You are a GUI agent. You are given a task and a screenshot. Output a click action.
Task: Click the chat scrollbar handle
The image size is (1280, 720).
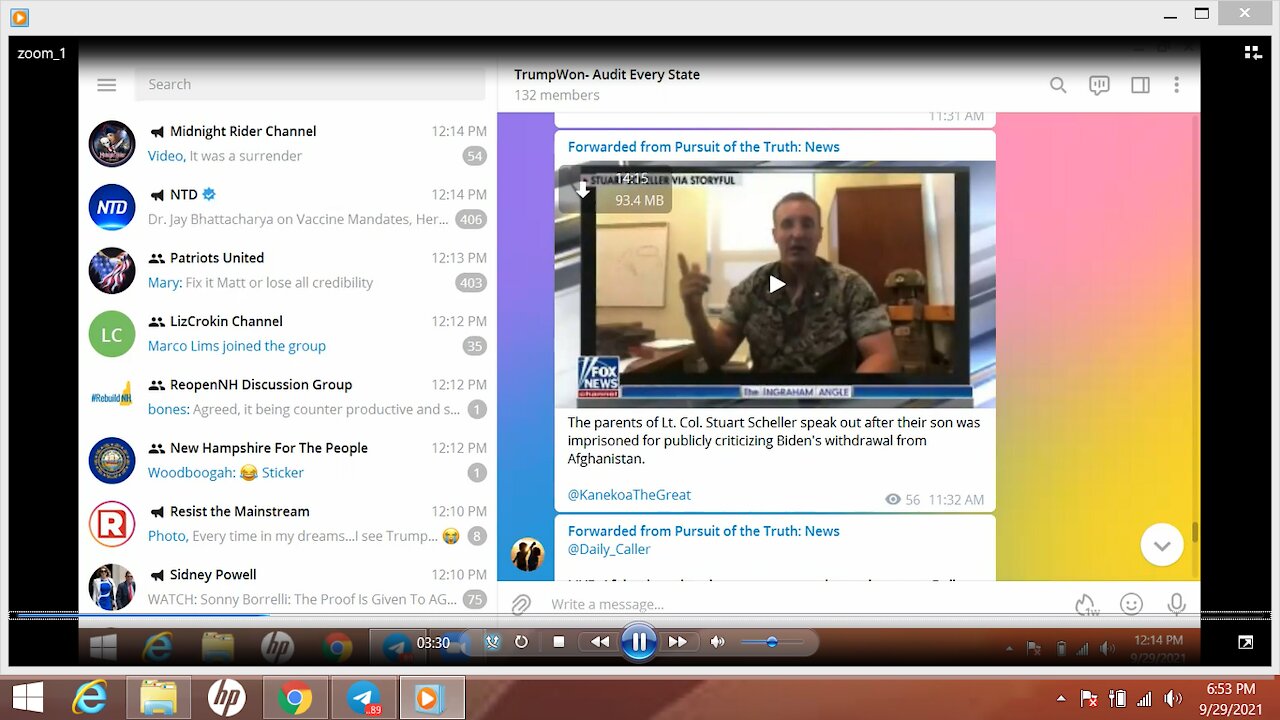[x=1195, y=532]
